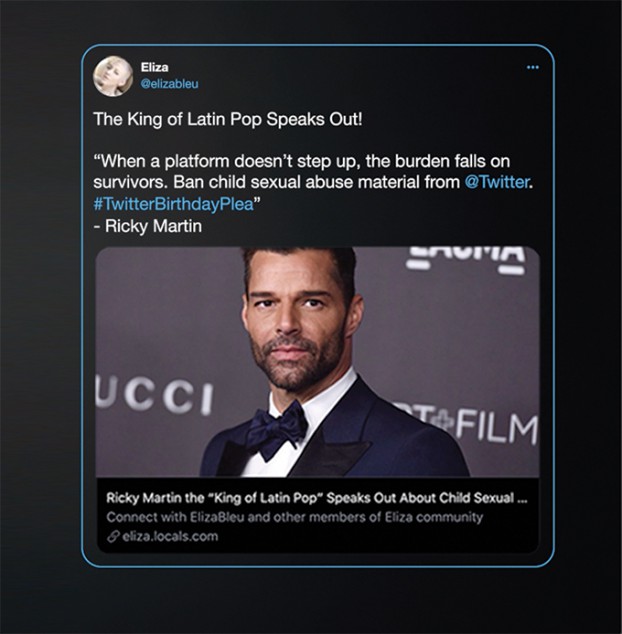Viewport: 622px width, 634px height.
Task: Click the card headline about King of Latin Pop
Action: point(317,498)
